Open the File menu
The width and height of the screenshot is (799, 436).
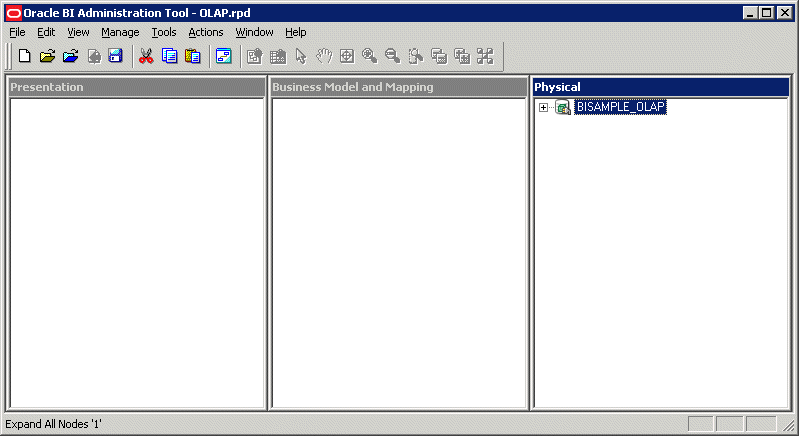(17, 32)
